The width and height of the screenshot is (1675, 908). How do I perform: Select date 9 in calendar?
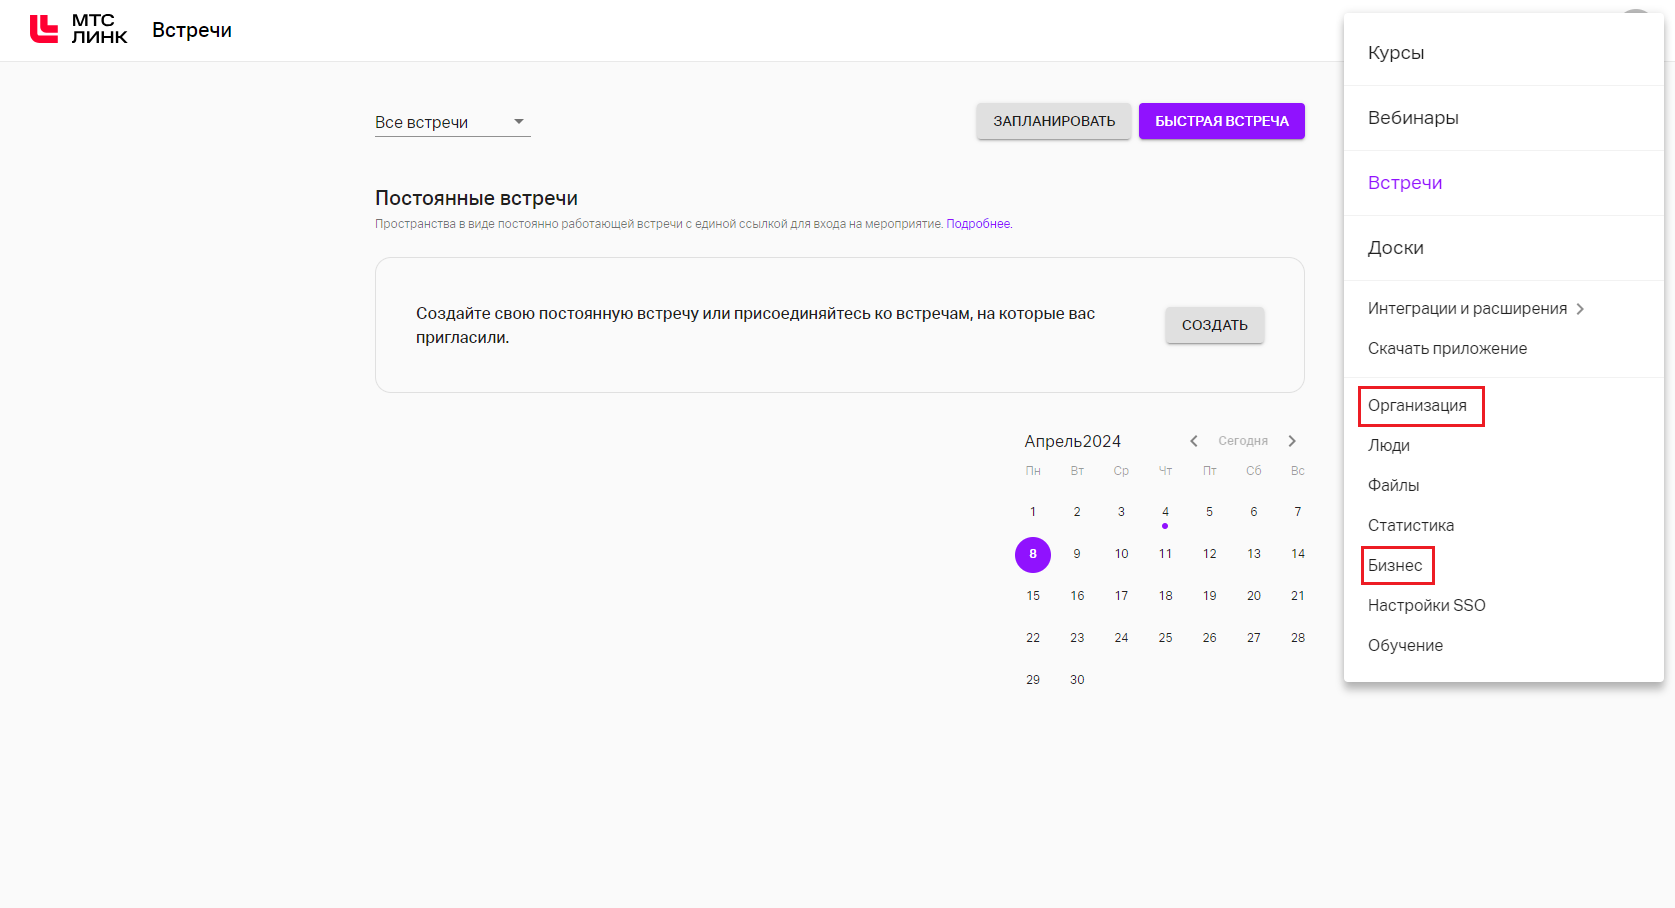[x=1077, y=554]
